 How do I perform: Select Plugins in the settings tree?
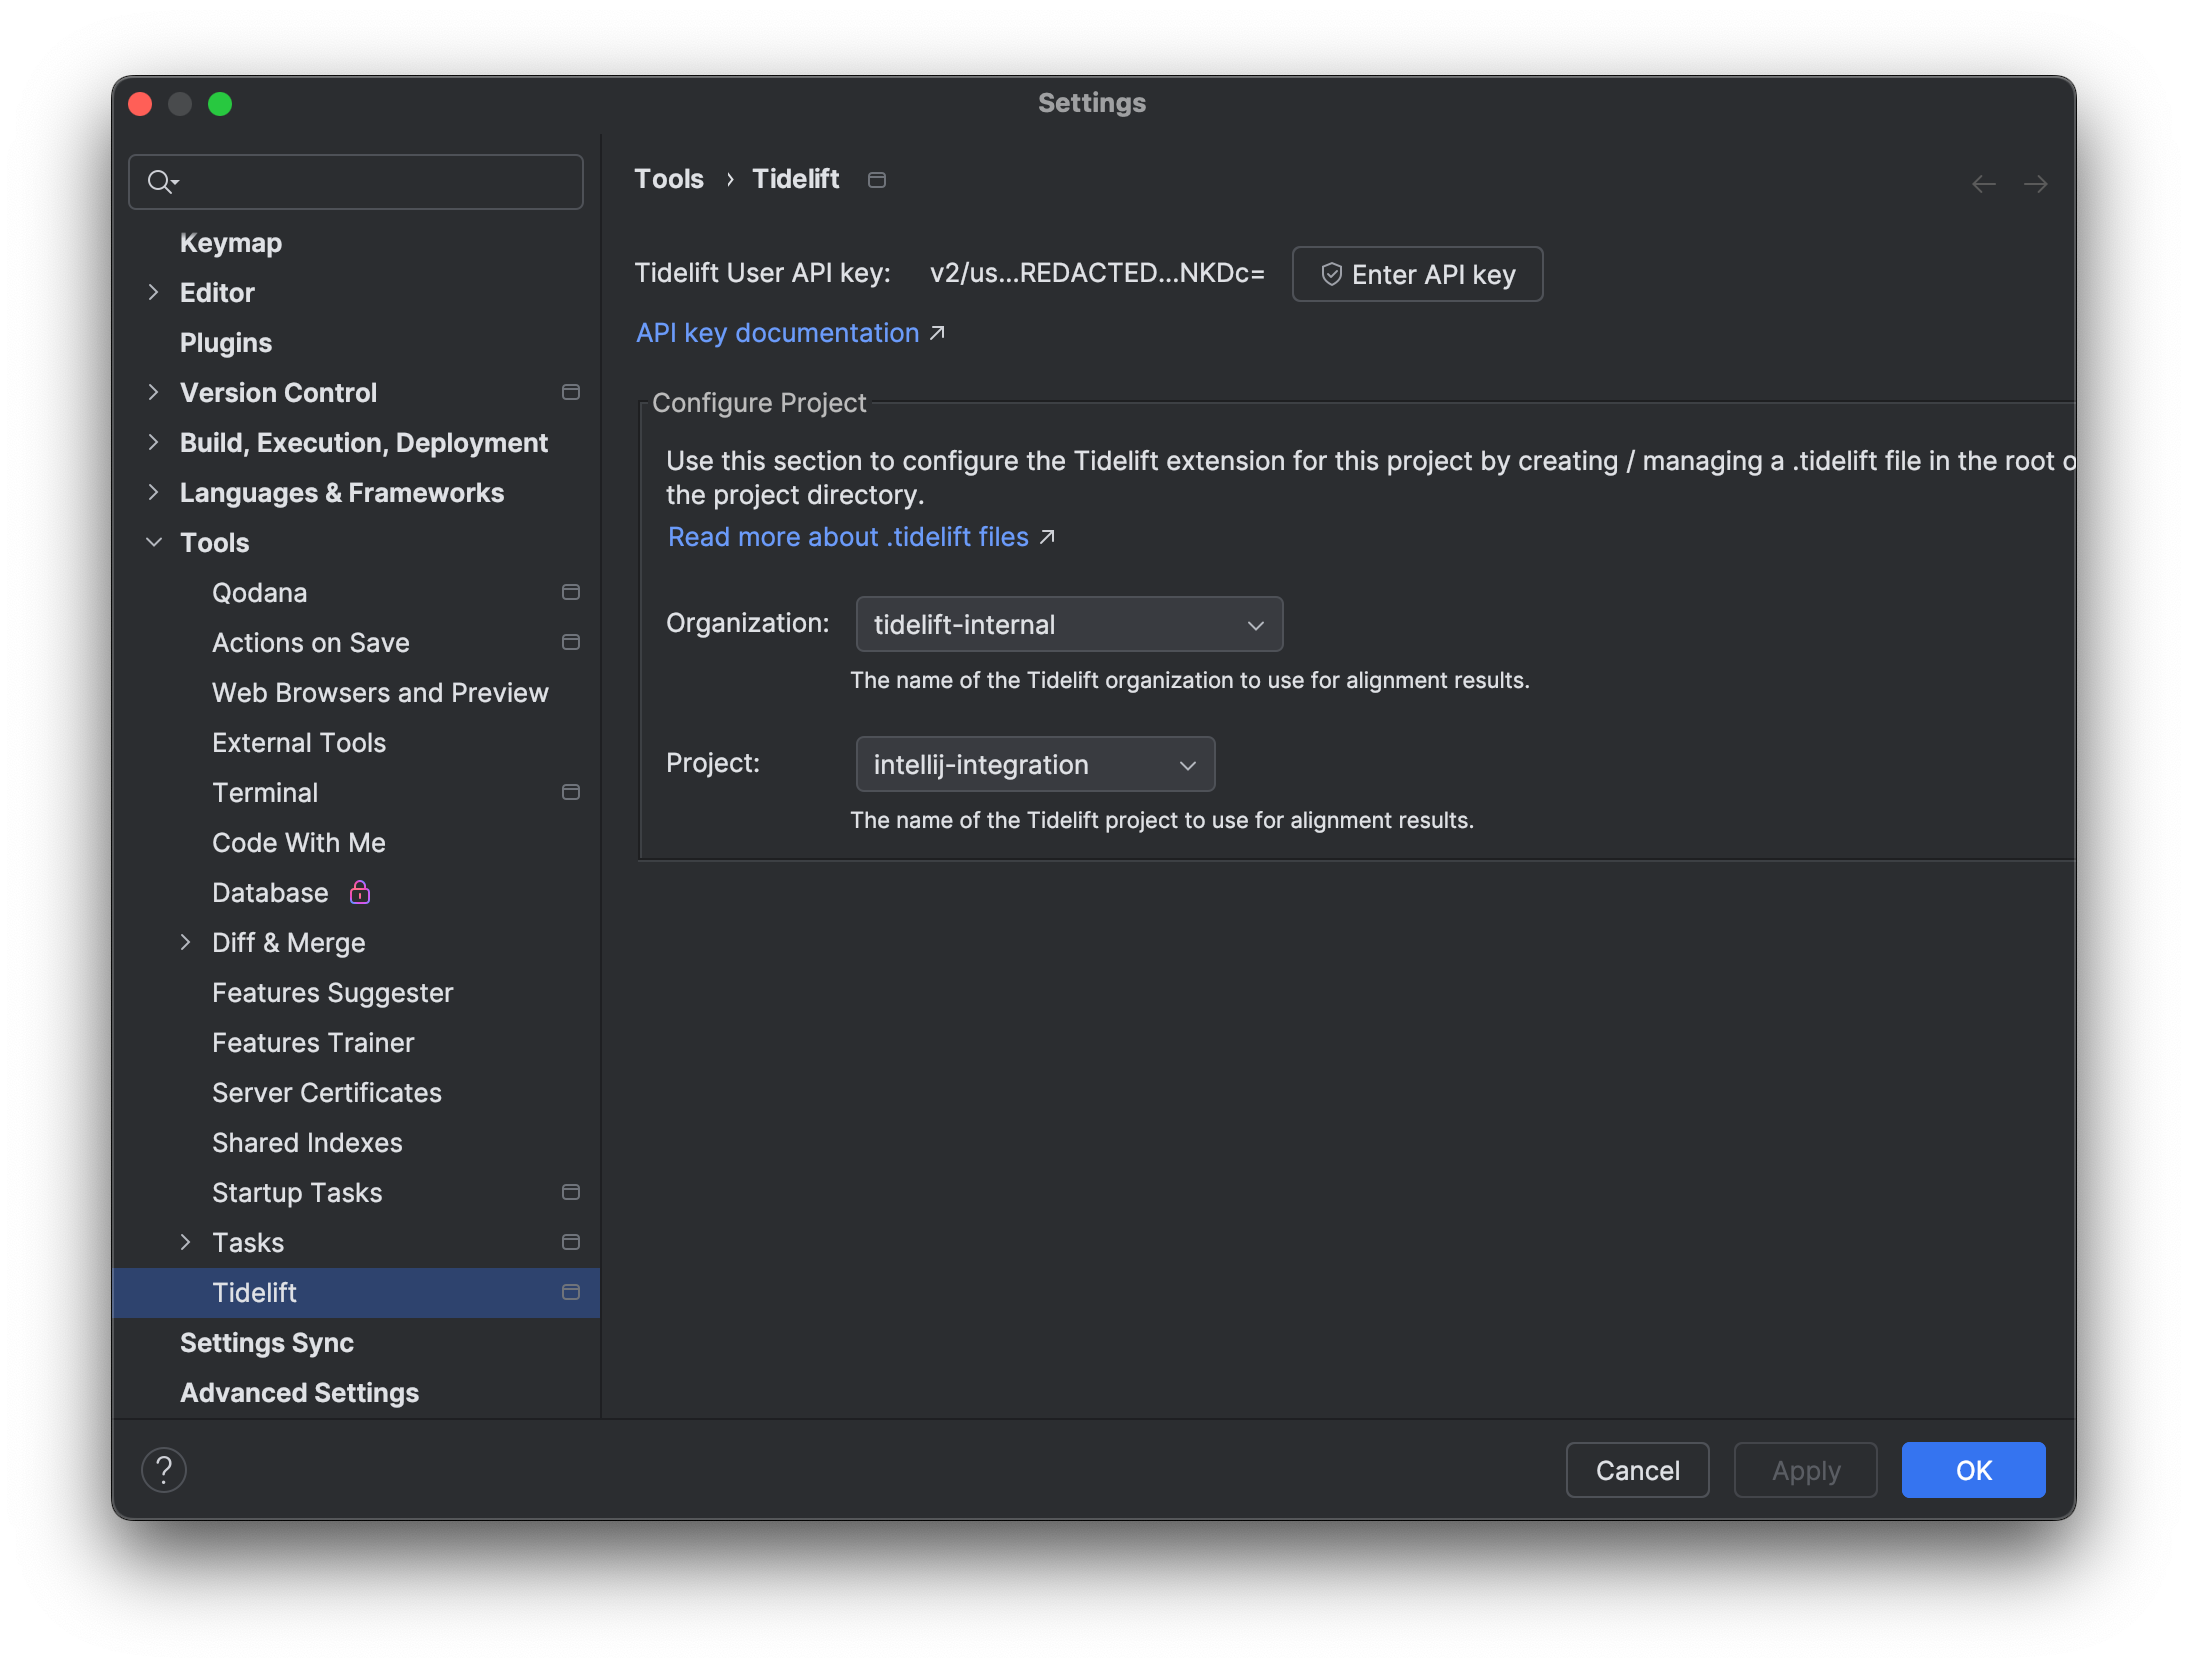(x=226, y=343)
